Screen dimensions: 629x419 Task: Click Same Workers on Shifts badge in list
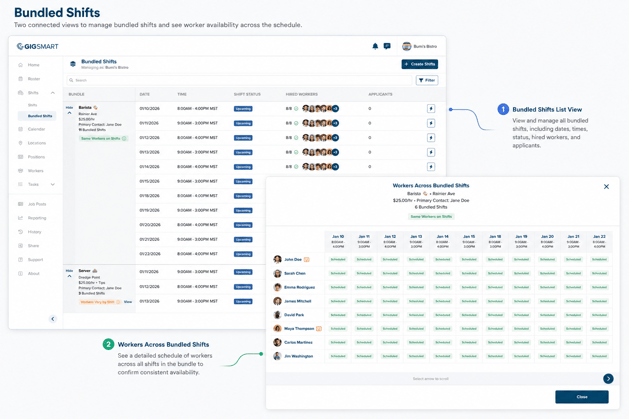103,138
